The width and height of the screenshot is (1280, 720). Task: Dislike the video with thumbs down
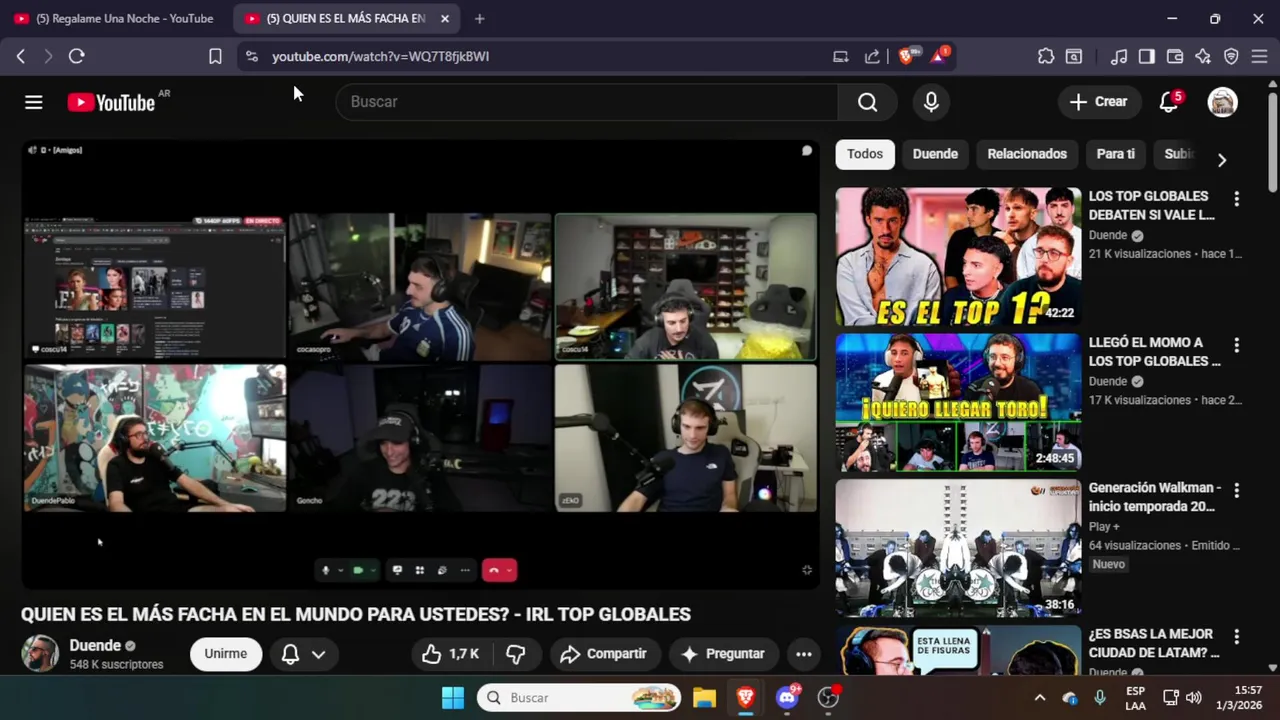click(516, 654)
